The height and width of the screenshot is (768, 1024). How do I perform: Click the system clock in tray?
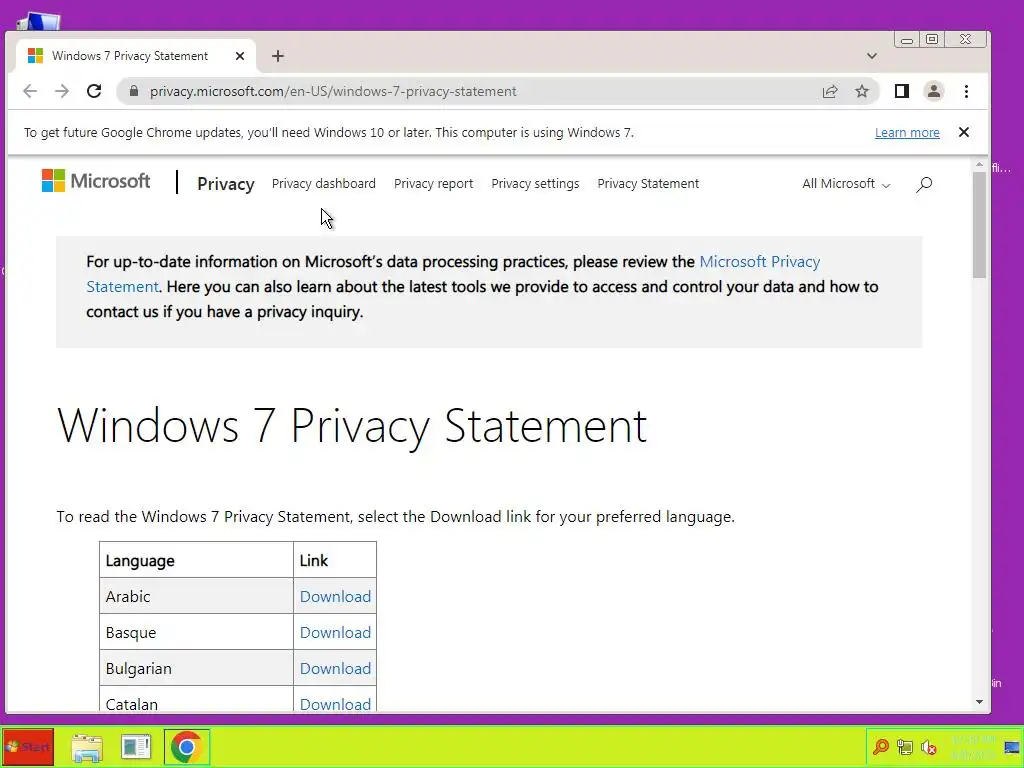973,746
